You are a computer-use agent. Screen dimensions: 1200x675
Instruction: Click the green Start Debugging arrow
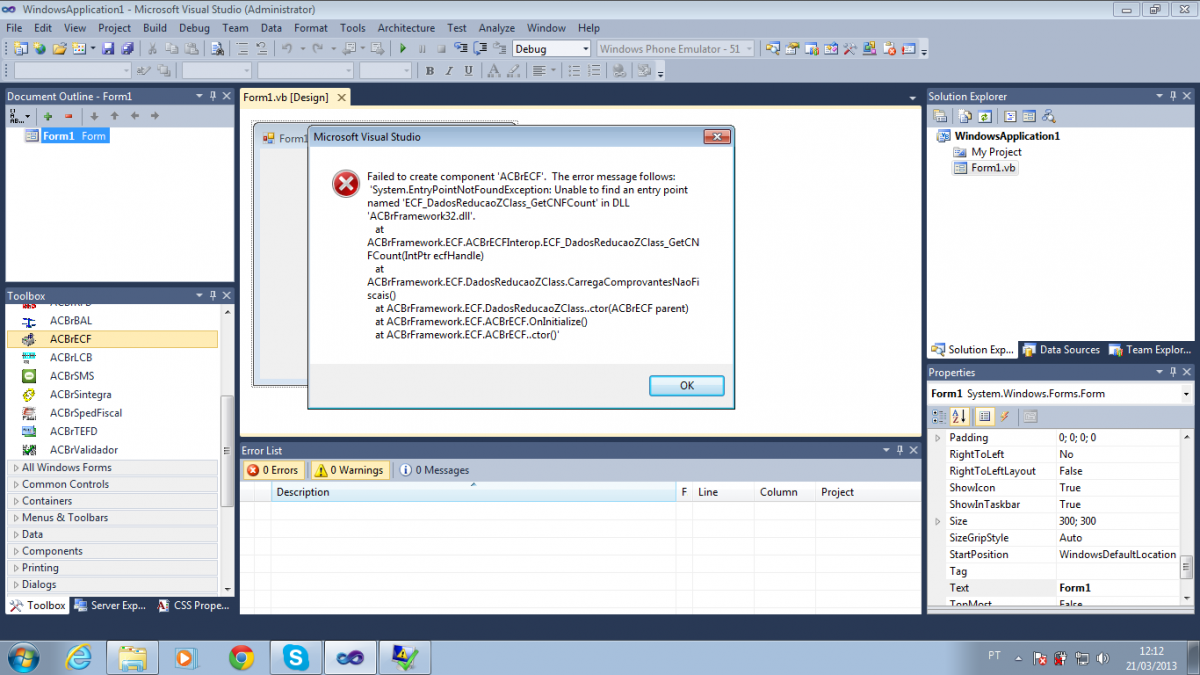point(402,48)
